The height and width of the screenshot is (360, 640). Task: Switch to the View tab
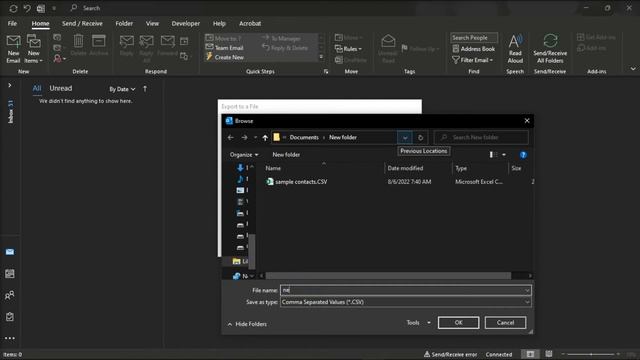click(152, 23)
